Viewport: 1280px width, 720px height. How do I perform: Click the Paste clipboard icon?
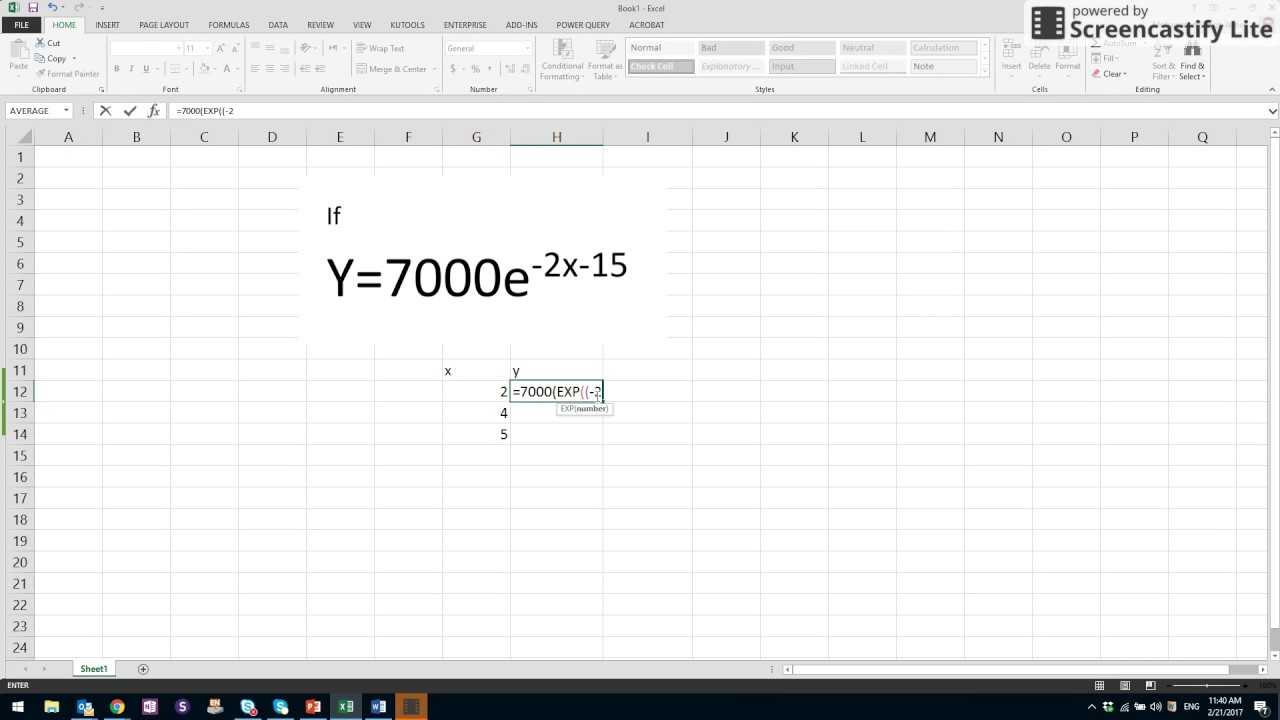(x=18, y=48)
